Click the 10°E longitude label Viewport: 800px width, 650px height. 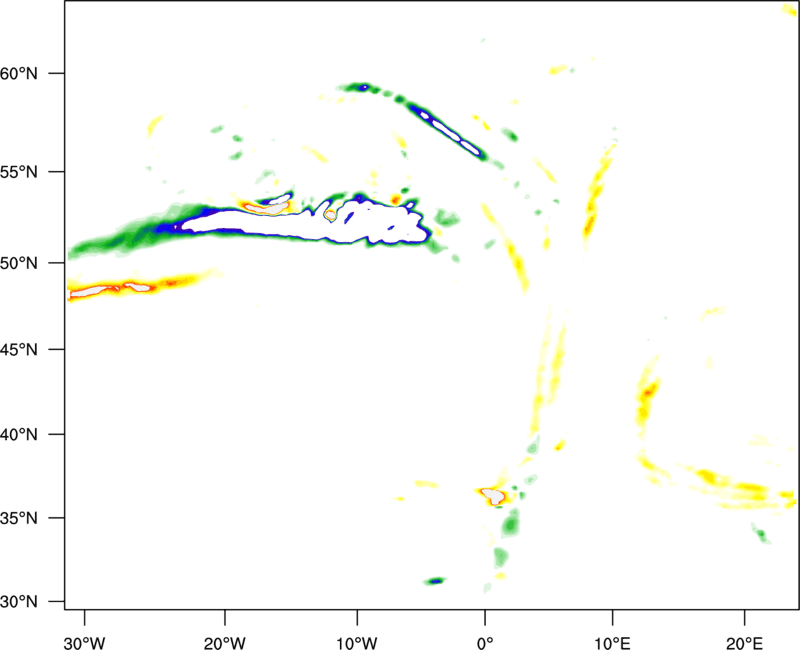click(x=612, y=643)
